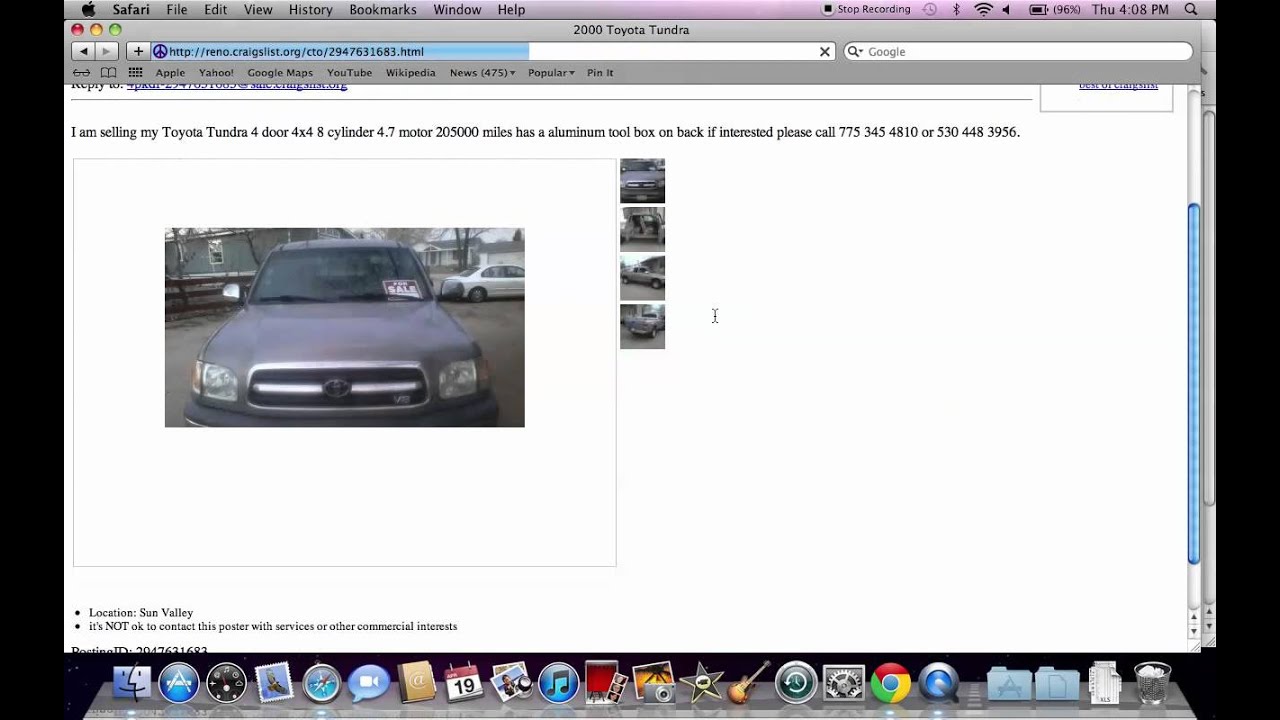Open Mail stamp icon in the Dock
Screen dimensions: 1280x720
[273, 684]
